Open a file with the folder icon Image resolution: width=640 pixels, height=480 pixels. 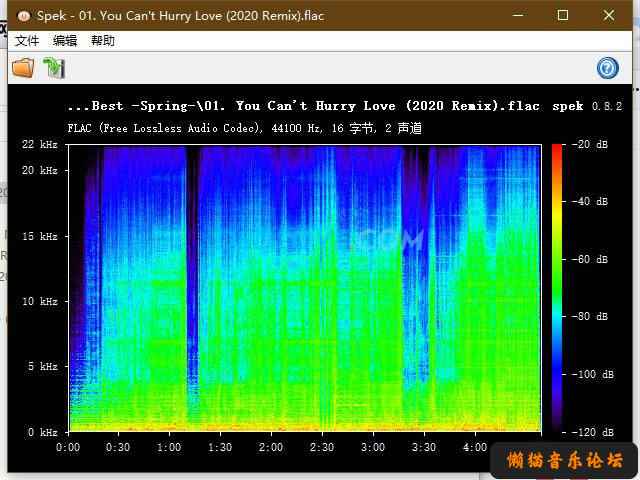pyautogui.click(x=23, y=67)
